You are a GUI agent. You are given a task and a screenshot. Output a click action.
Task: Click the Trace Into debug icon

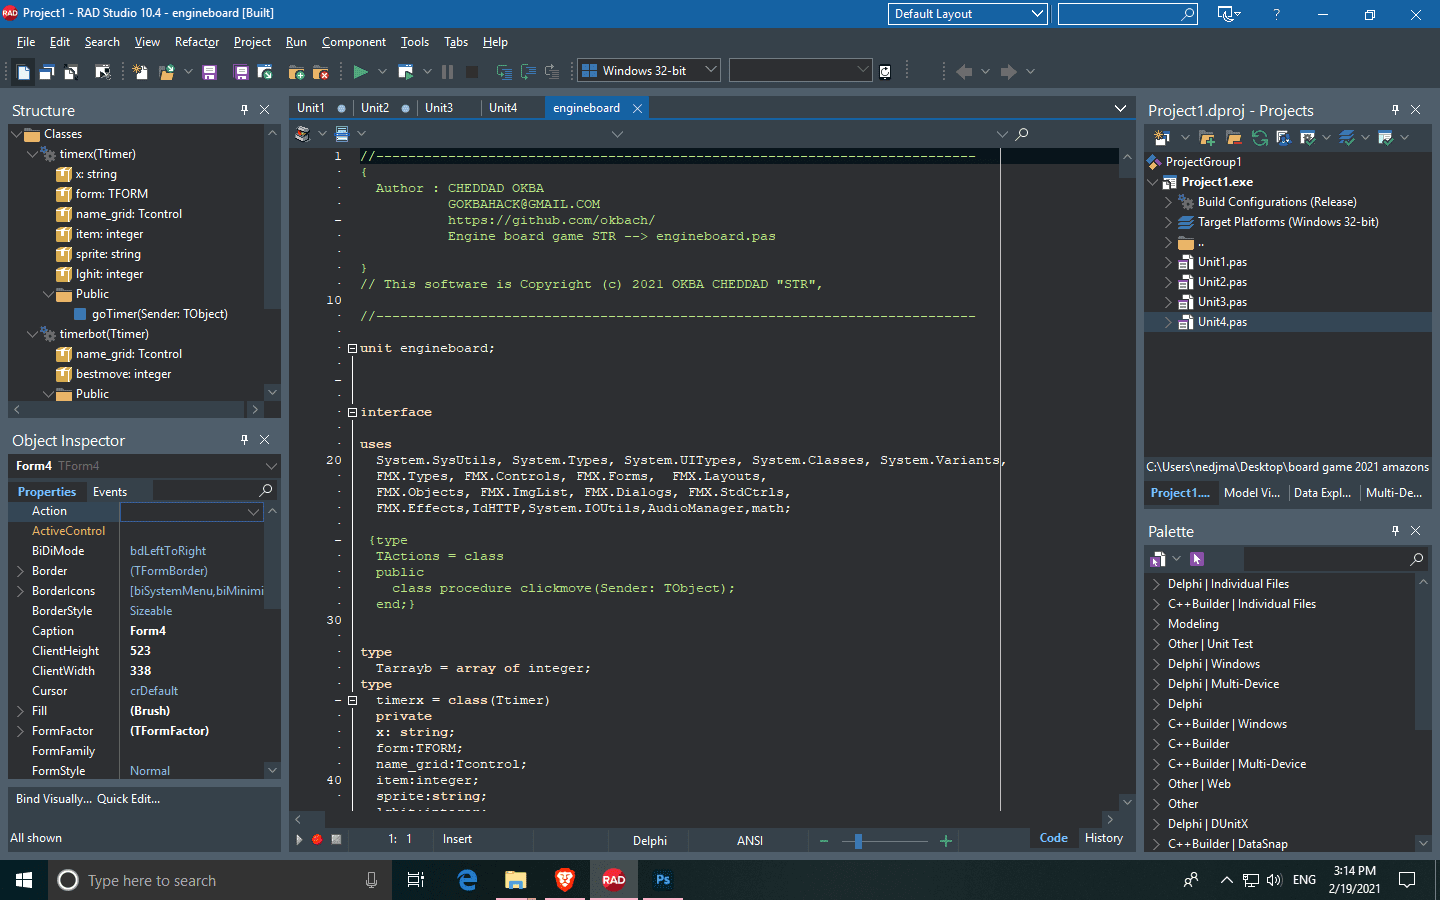[504, 72]
